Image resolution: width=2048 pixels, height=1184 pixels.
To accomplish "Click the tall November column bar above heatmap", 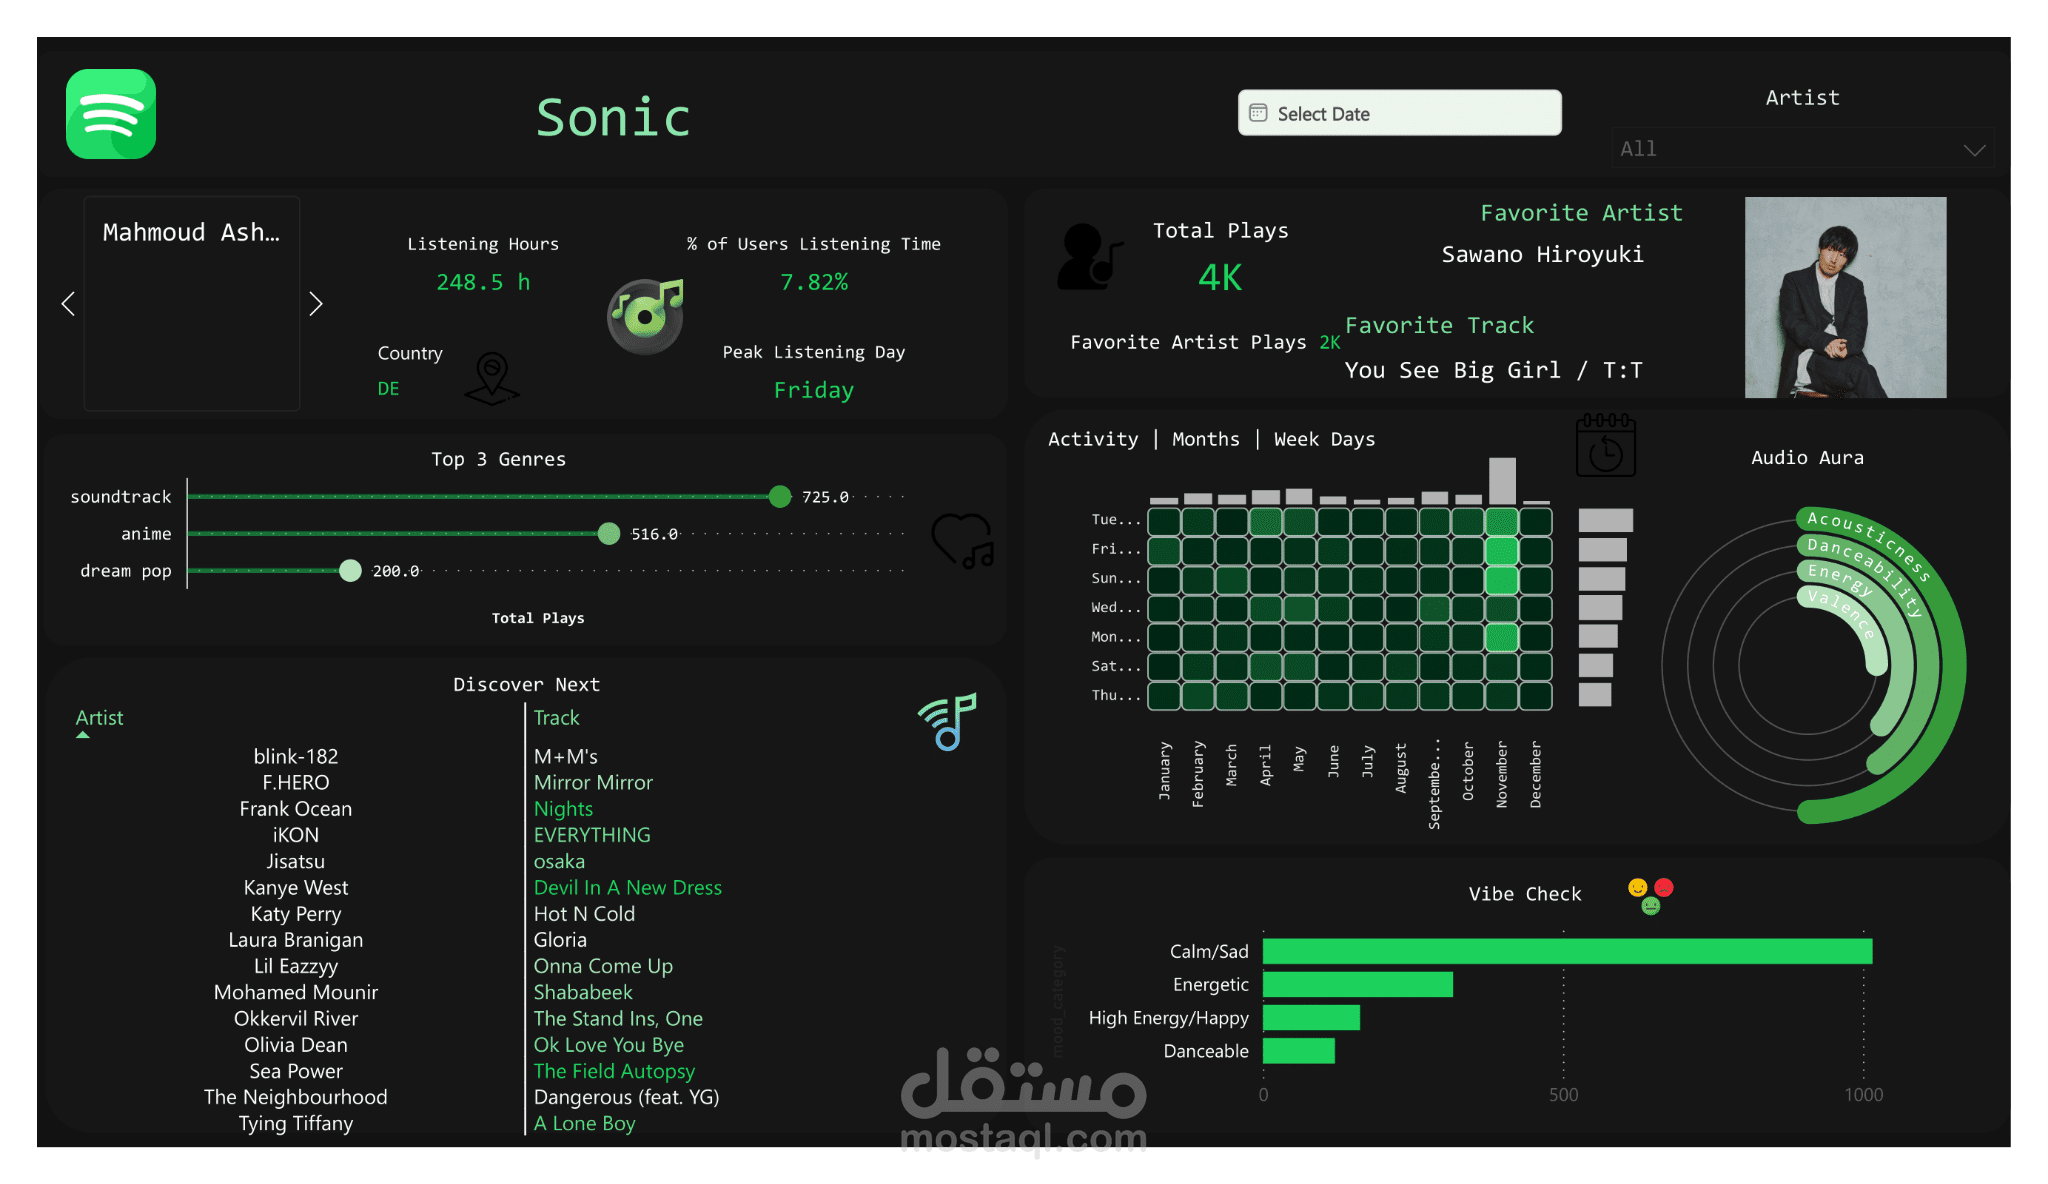I will 1502,480.
